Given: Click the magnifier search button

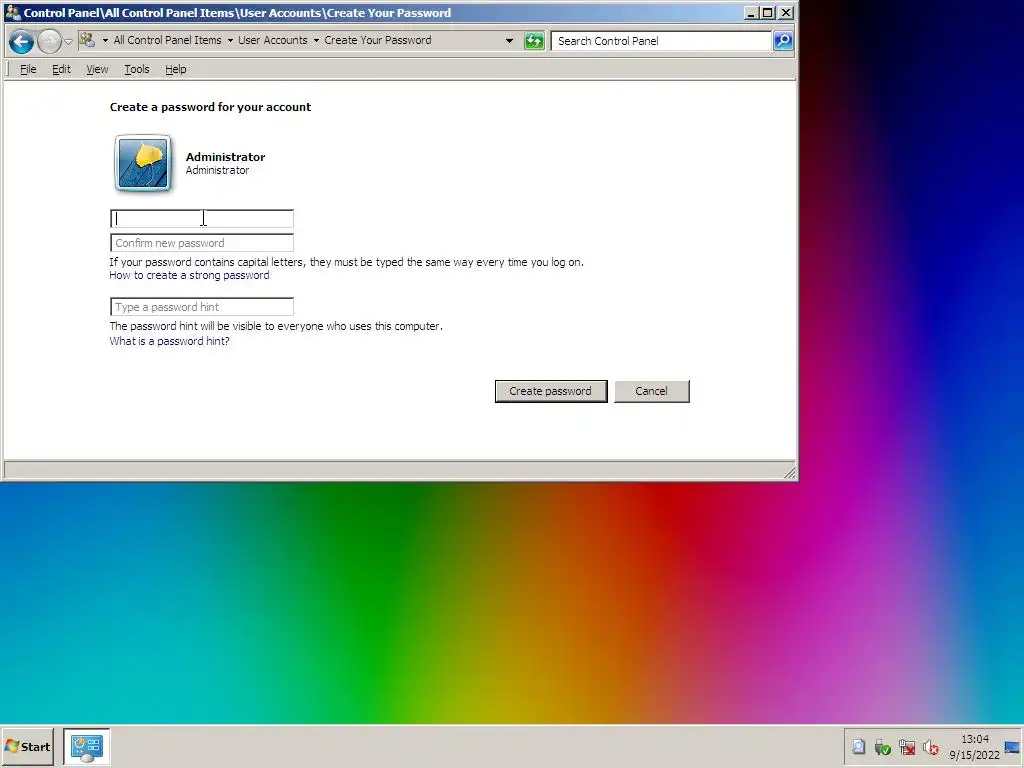Looking at the screenshot, I should point(783,41).
